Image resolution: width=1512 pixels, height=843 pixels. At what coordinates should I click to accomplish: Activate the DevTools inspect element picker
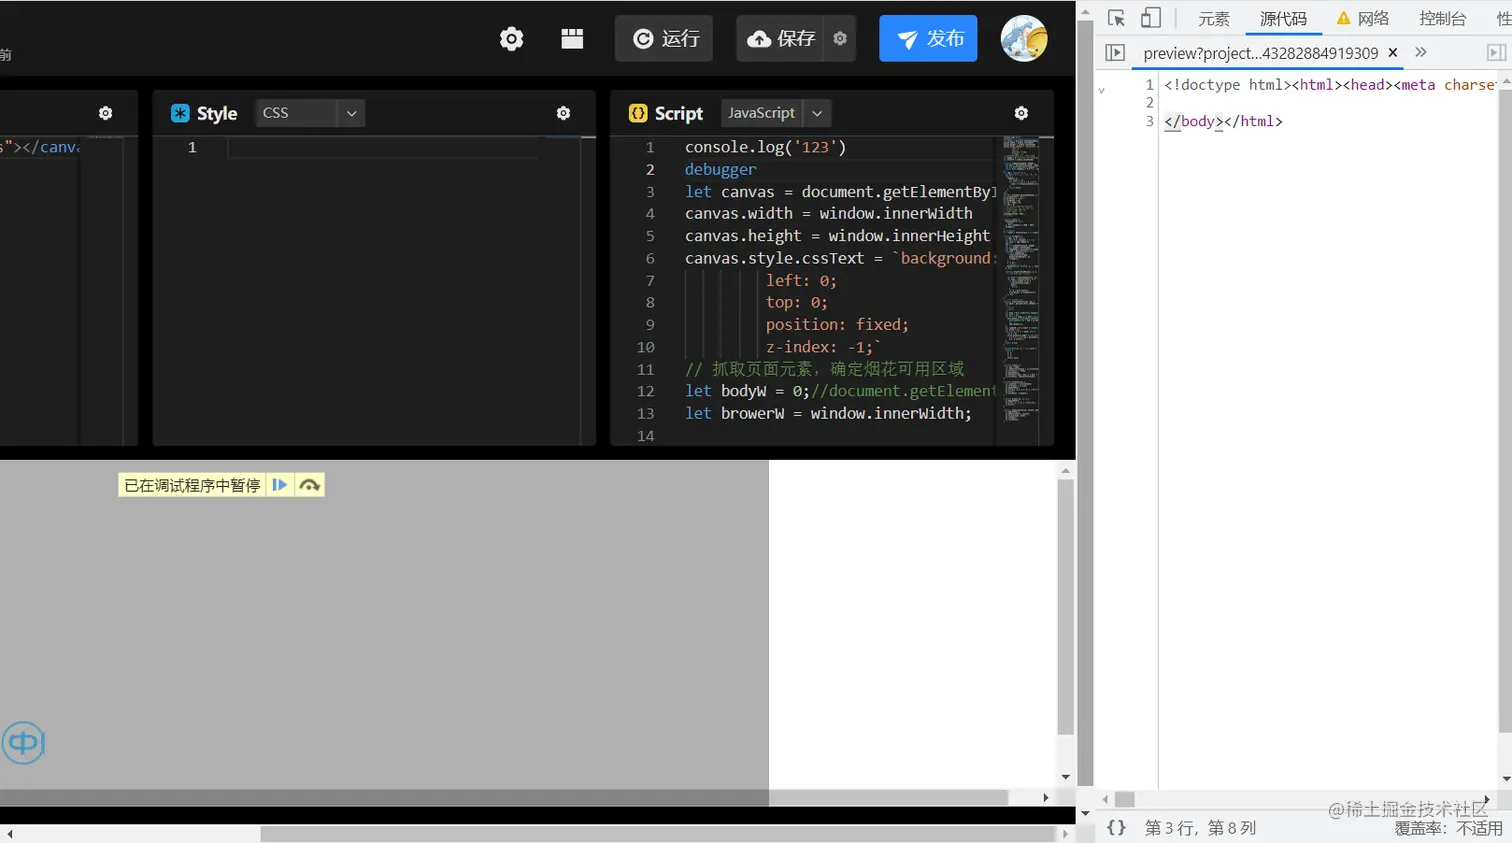tap(1117, 18)
